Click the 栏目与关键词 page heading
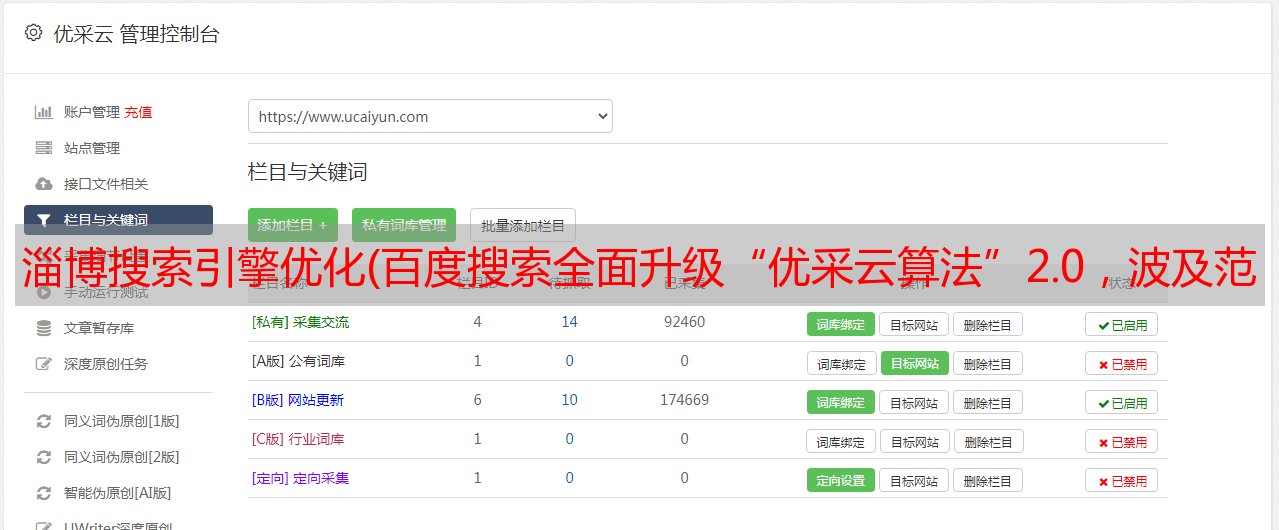Screen dimensions: 1279x530 (x=308, y=172)
